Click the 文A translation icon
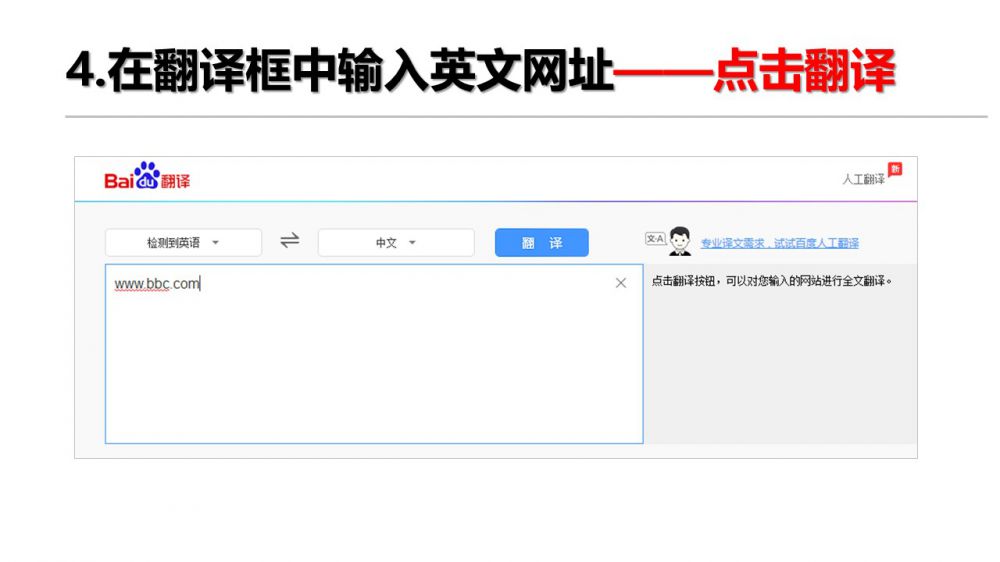The width and height of the screenshot is (1000, 562). tap(655, 239)
